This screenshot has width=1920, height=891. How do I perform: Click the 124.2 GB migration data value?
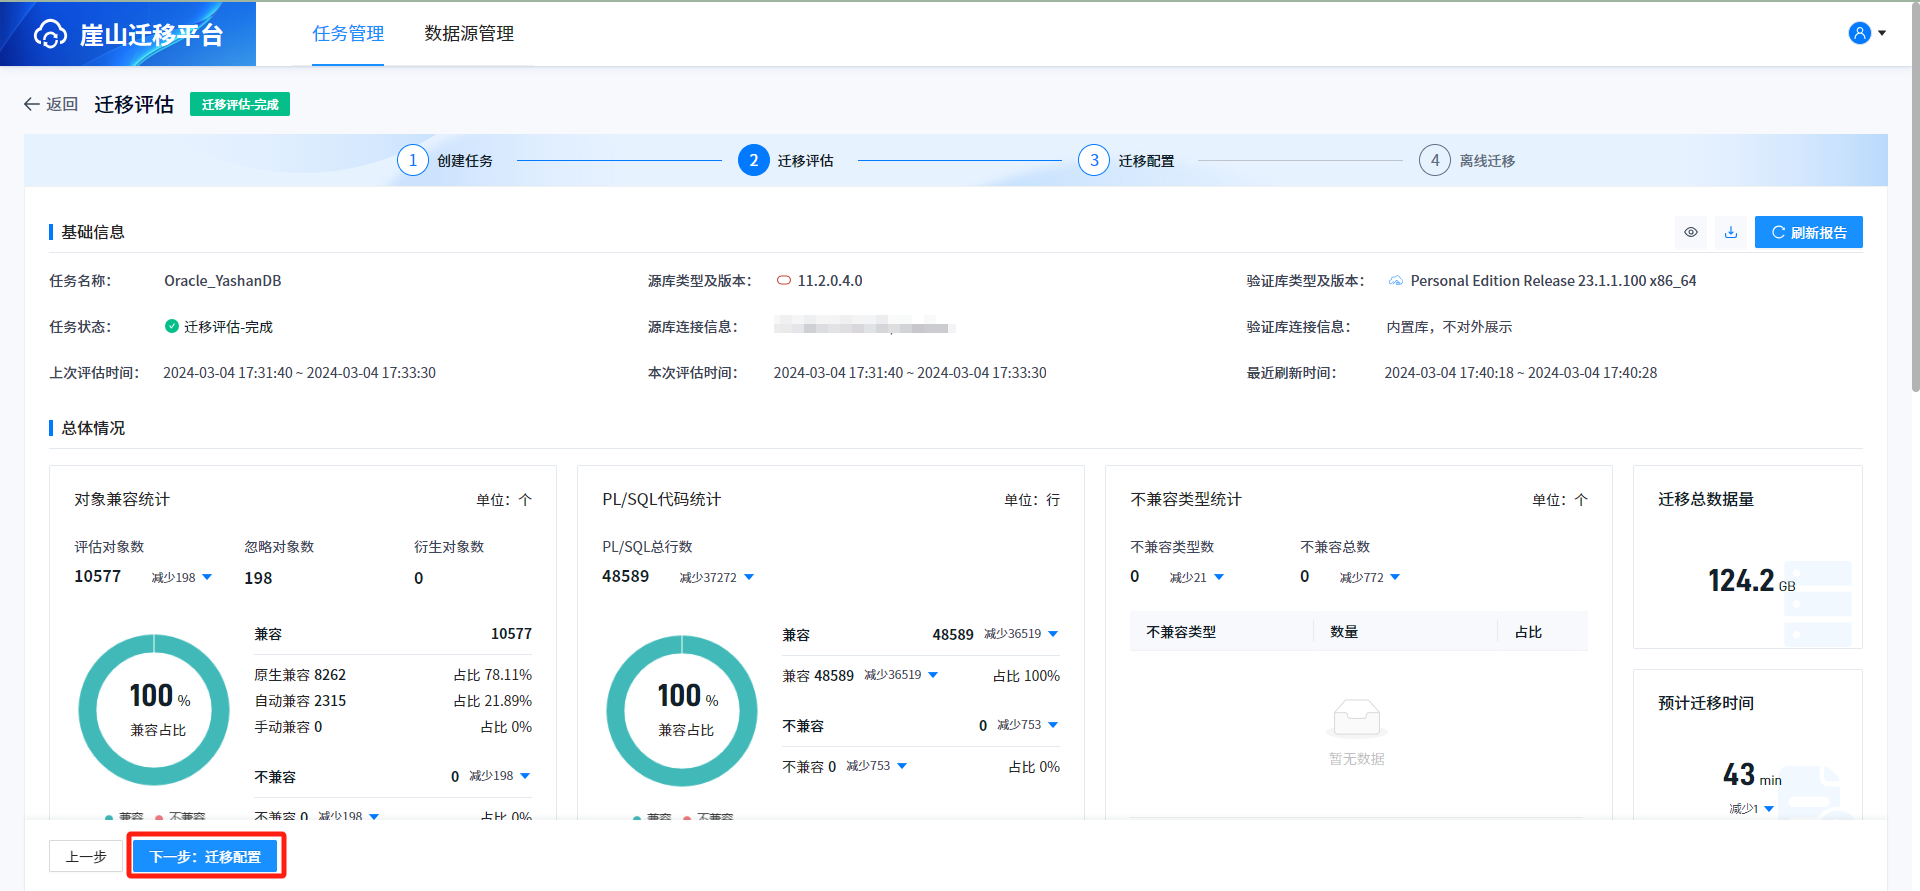(x=1751, y=581)
